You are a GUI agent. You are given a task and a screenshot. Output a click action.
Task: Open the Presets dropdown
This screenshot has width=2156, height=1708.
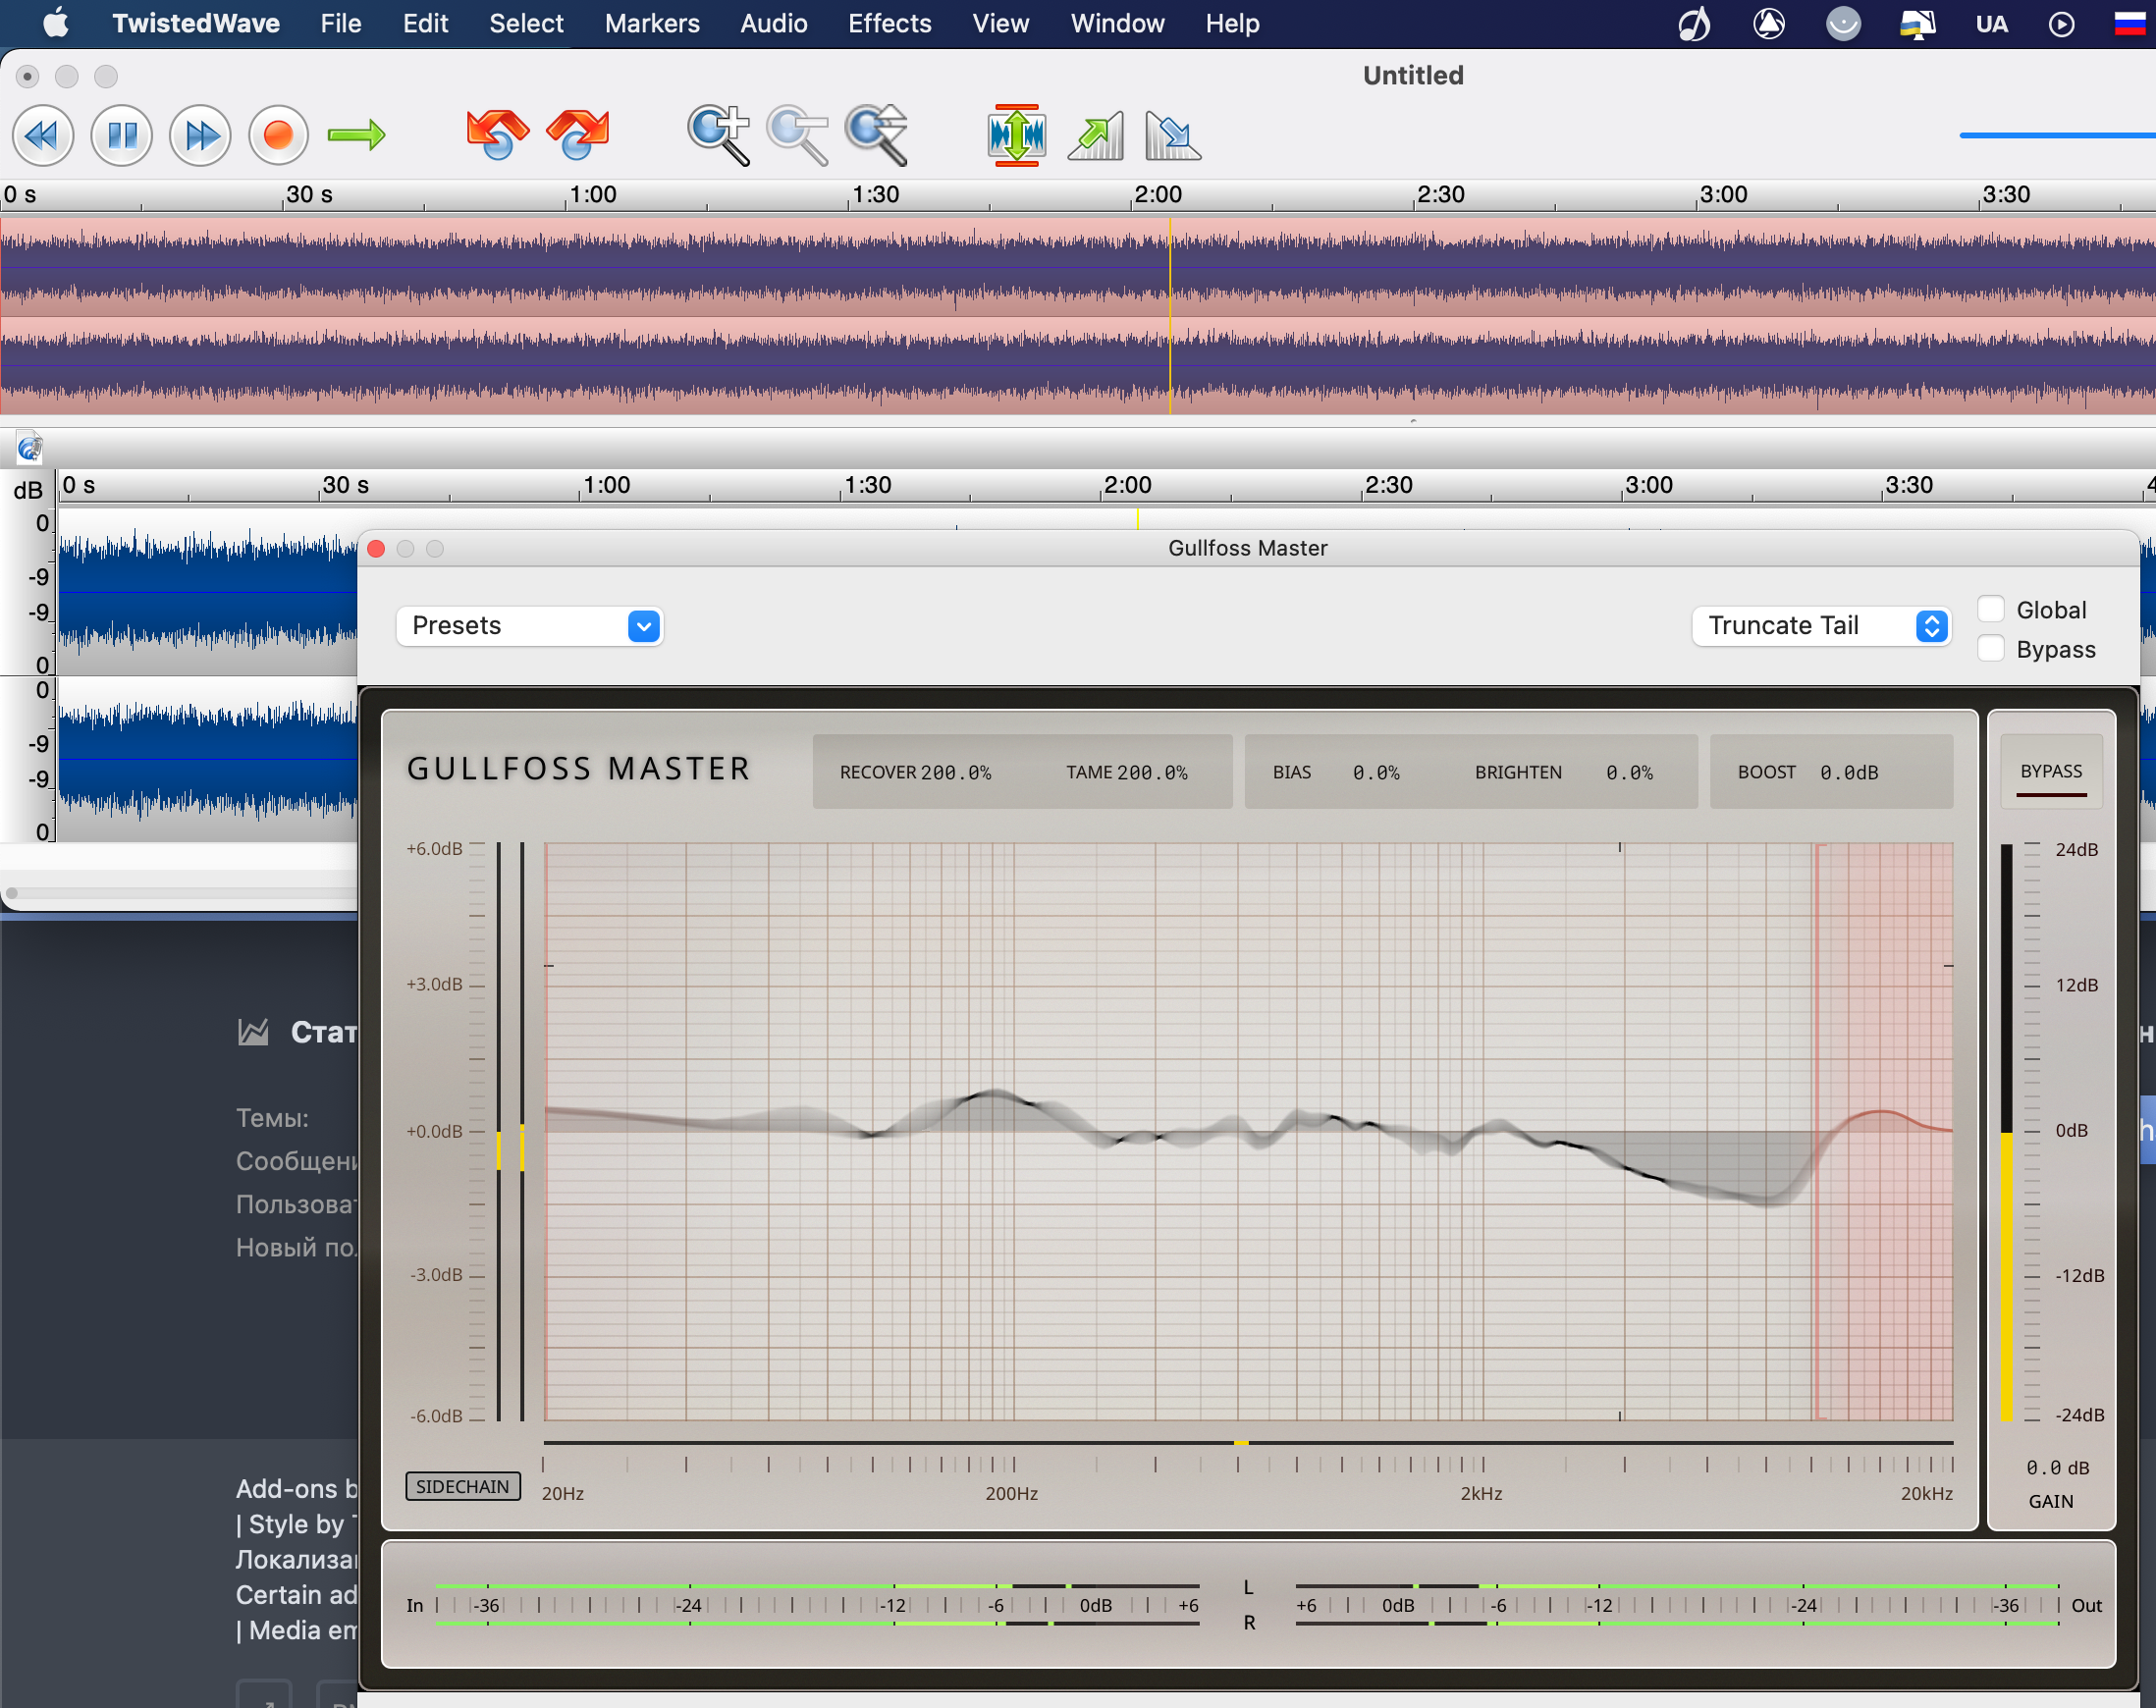(x=530, y=626)
